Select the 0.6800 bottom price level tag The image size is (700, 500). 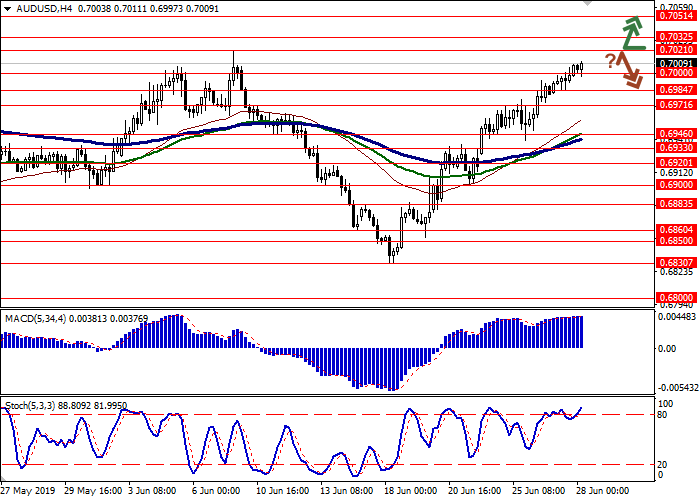[x=676, y=298]
